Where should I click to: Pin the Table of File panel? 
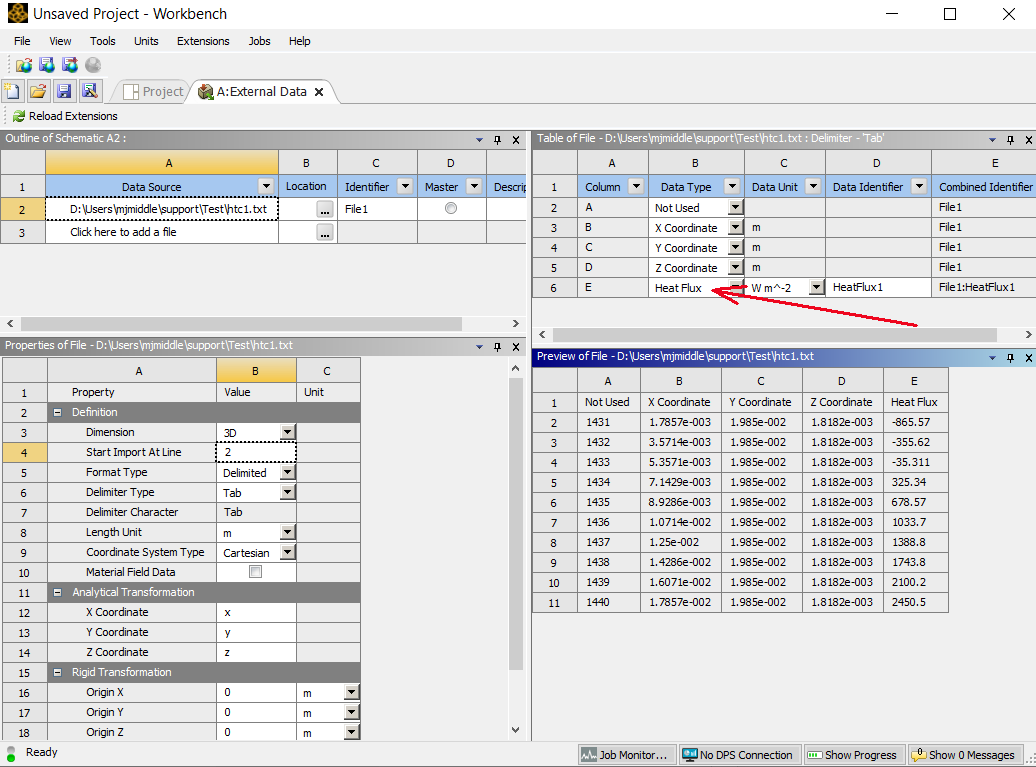tap(1010, 139)
